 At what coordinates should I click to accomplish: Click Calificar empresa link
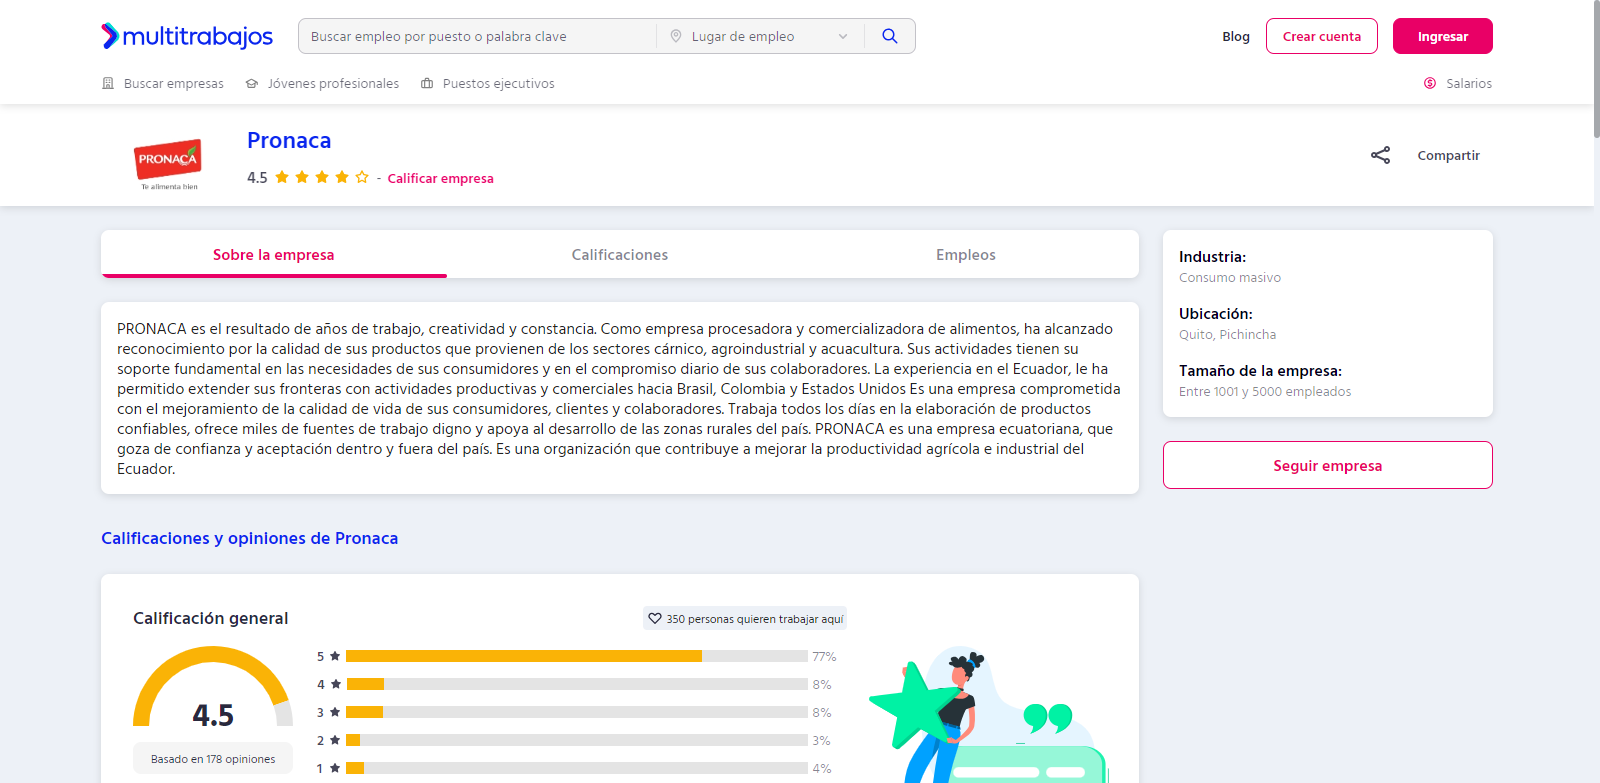tap(440, 178)
